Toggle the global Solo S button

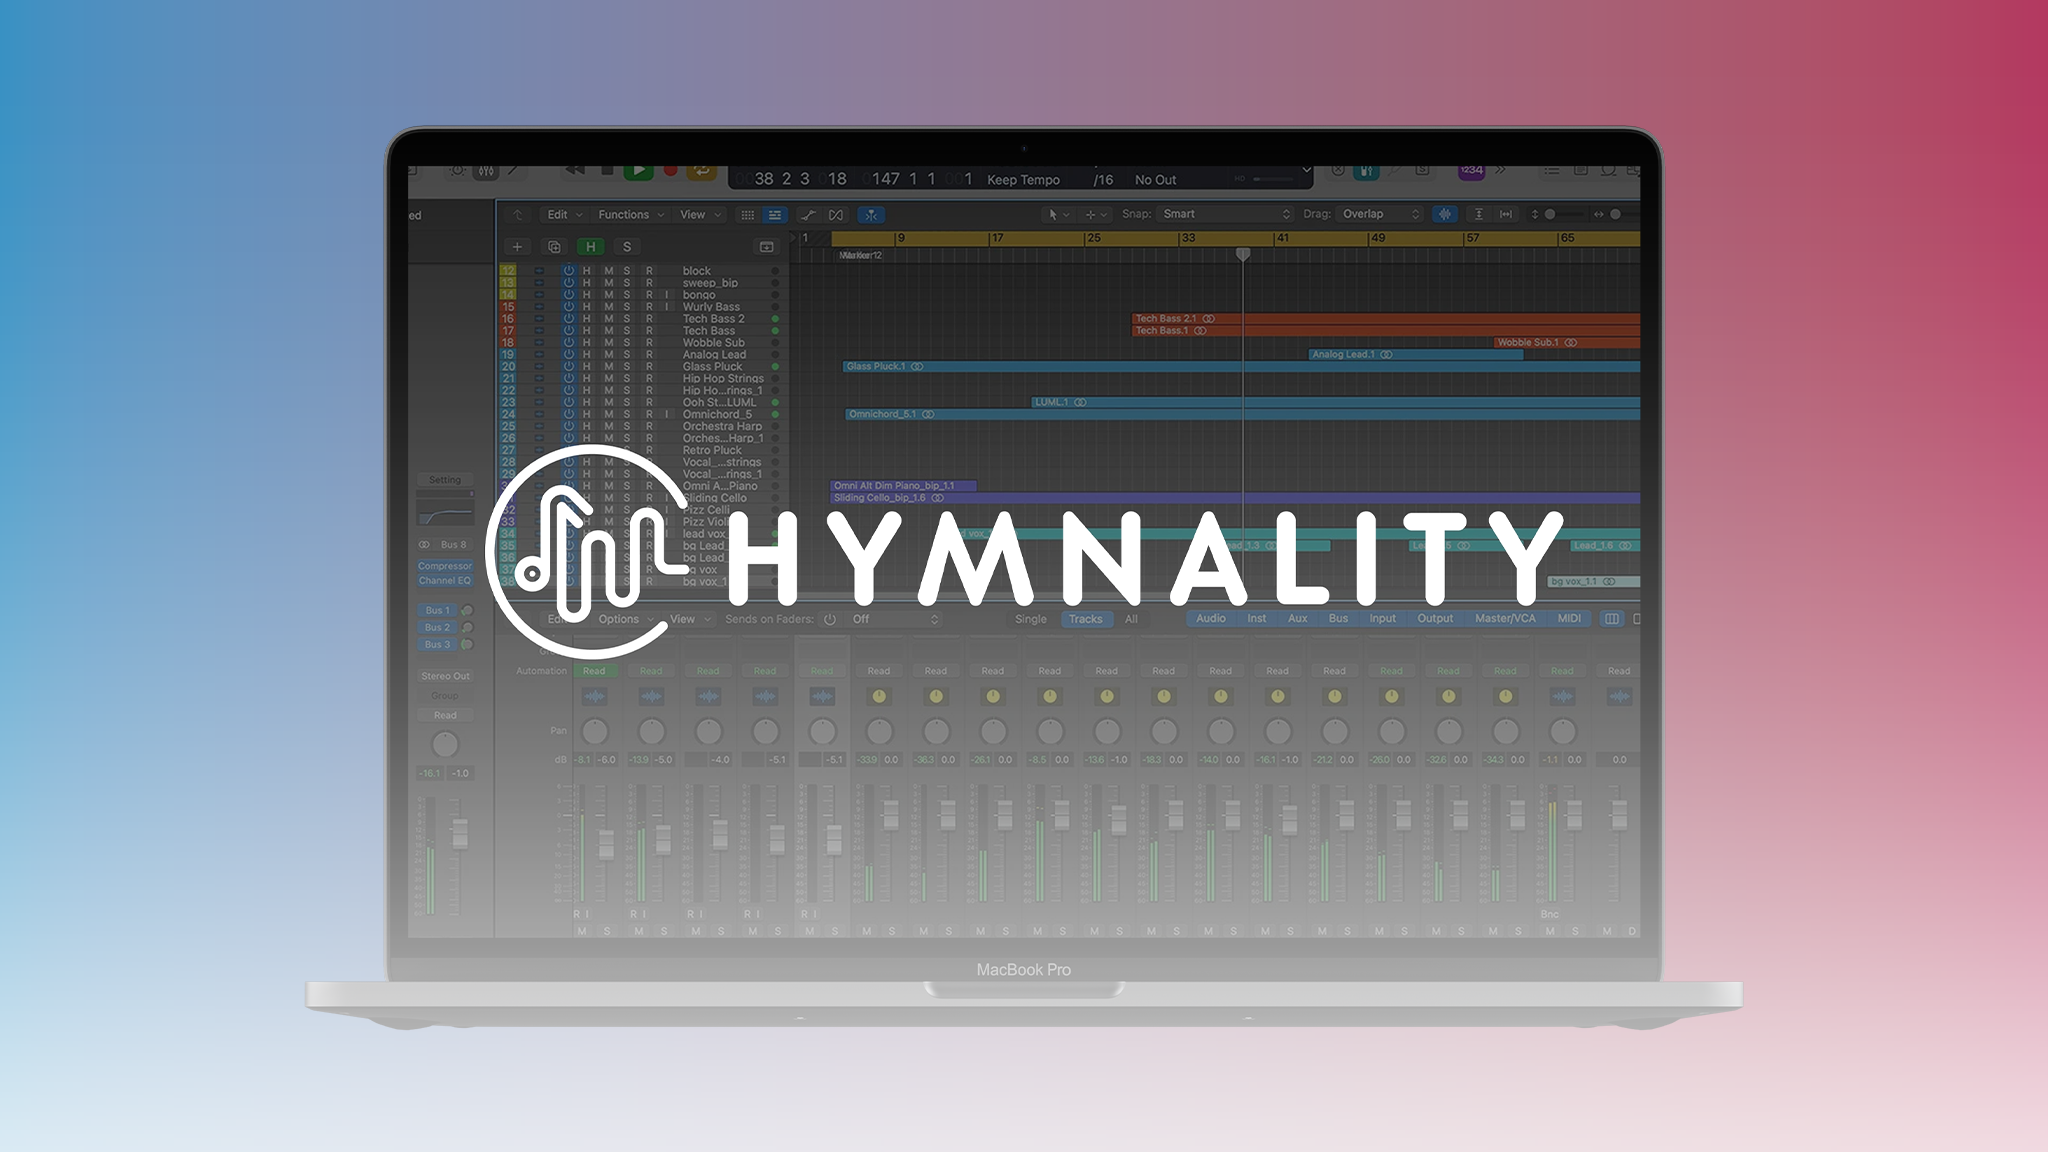pos(627,247)
